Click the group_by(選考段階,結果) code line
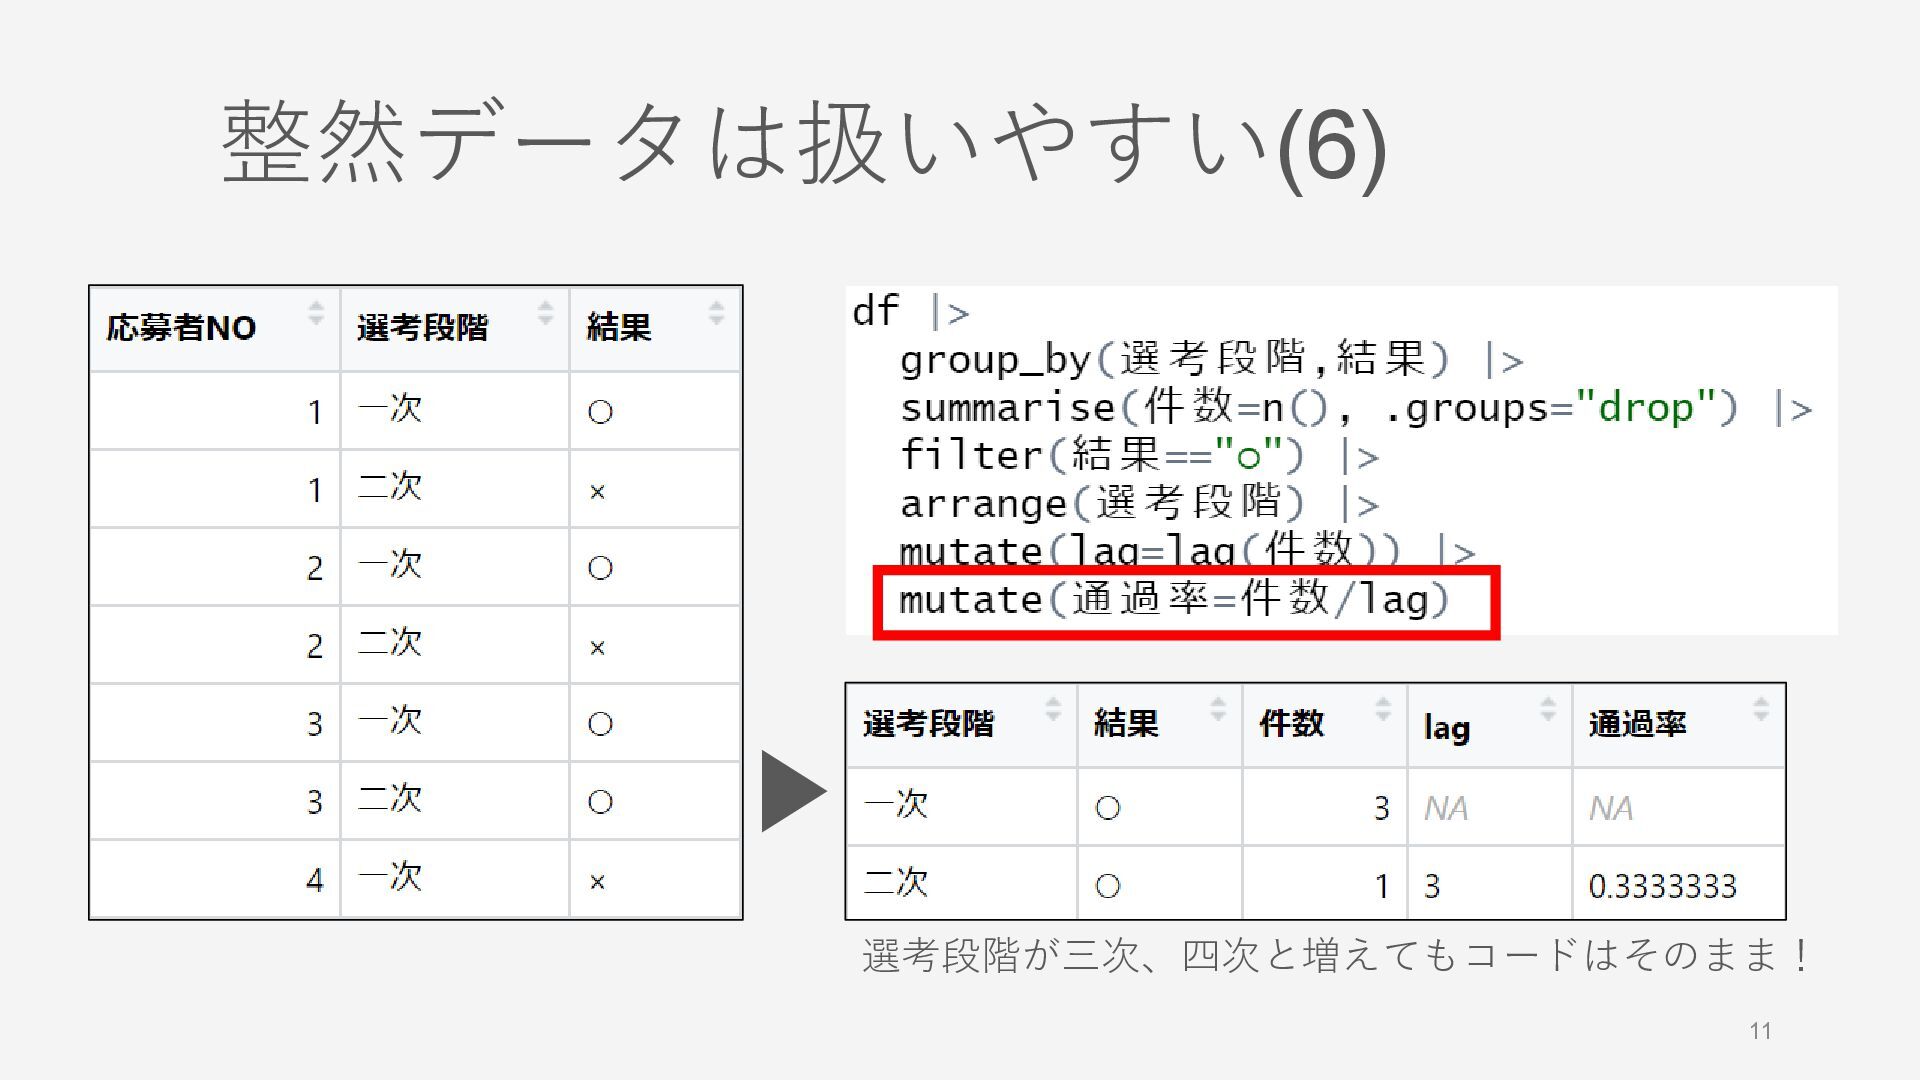This screenshot has width=1920, height=1080. pyautogui.click(x=1212, y=359)
